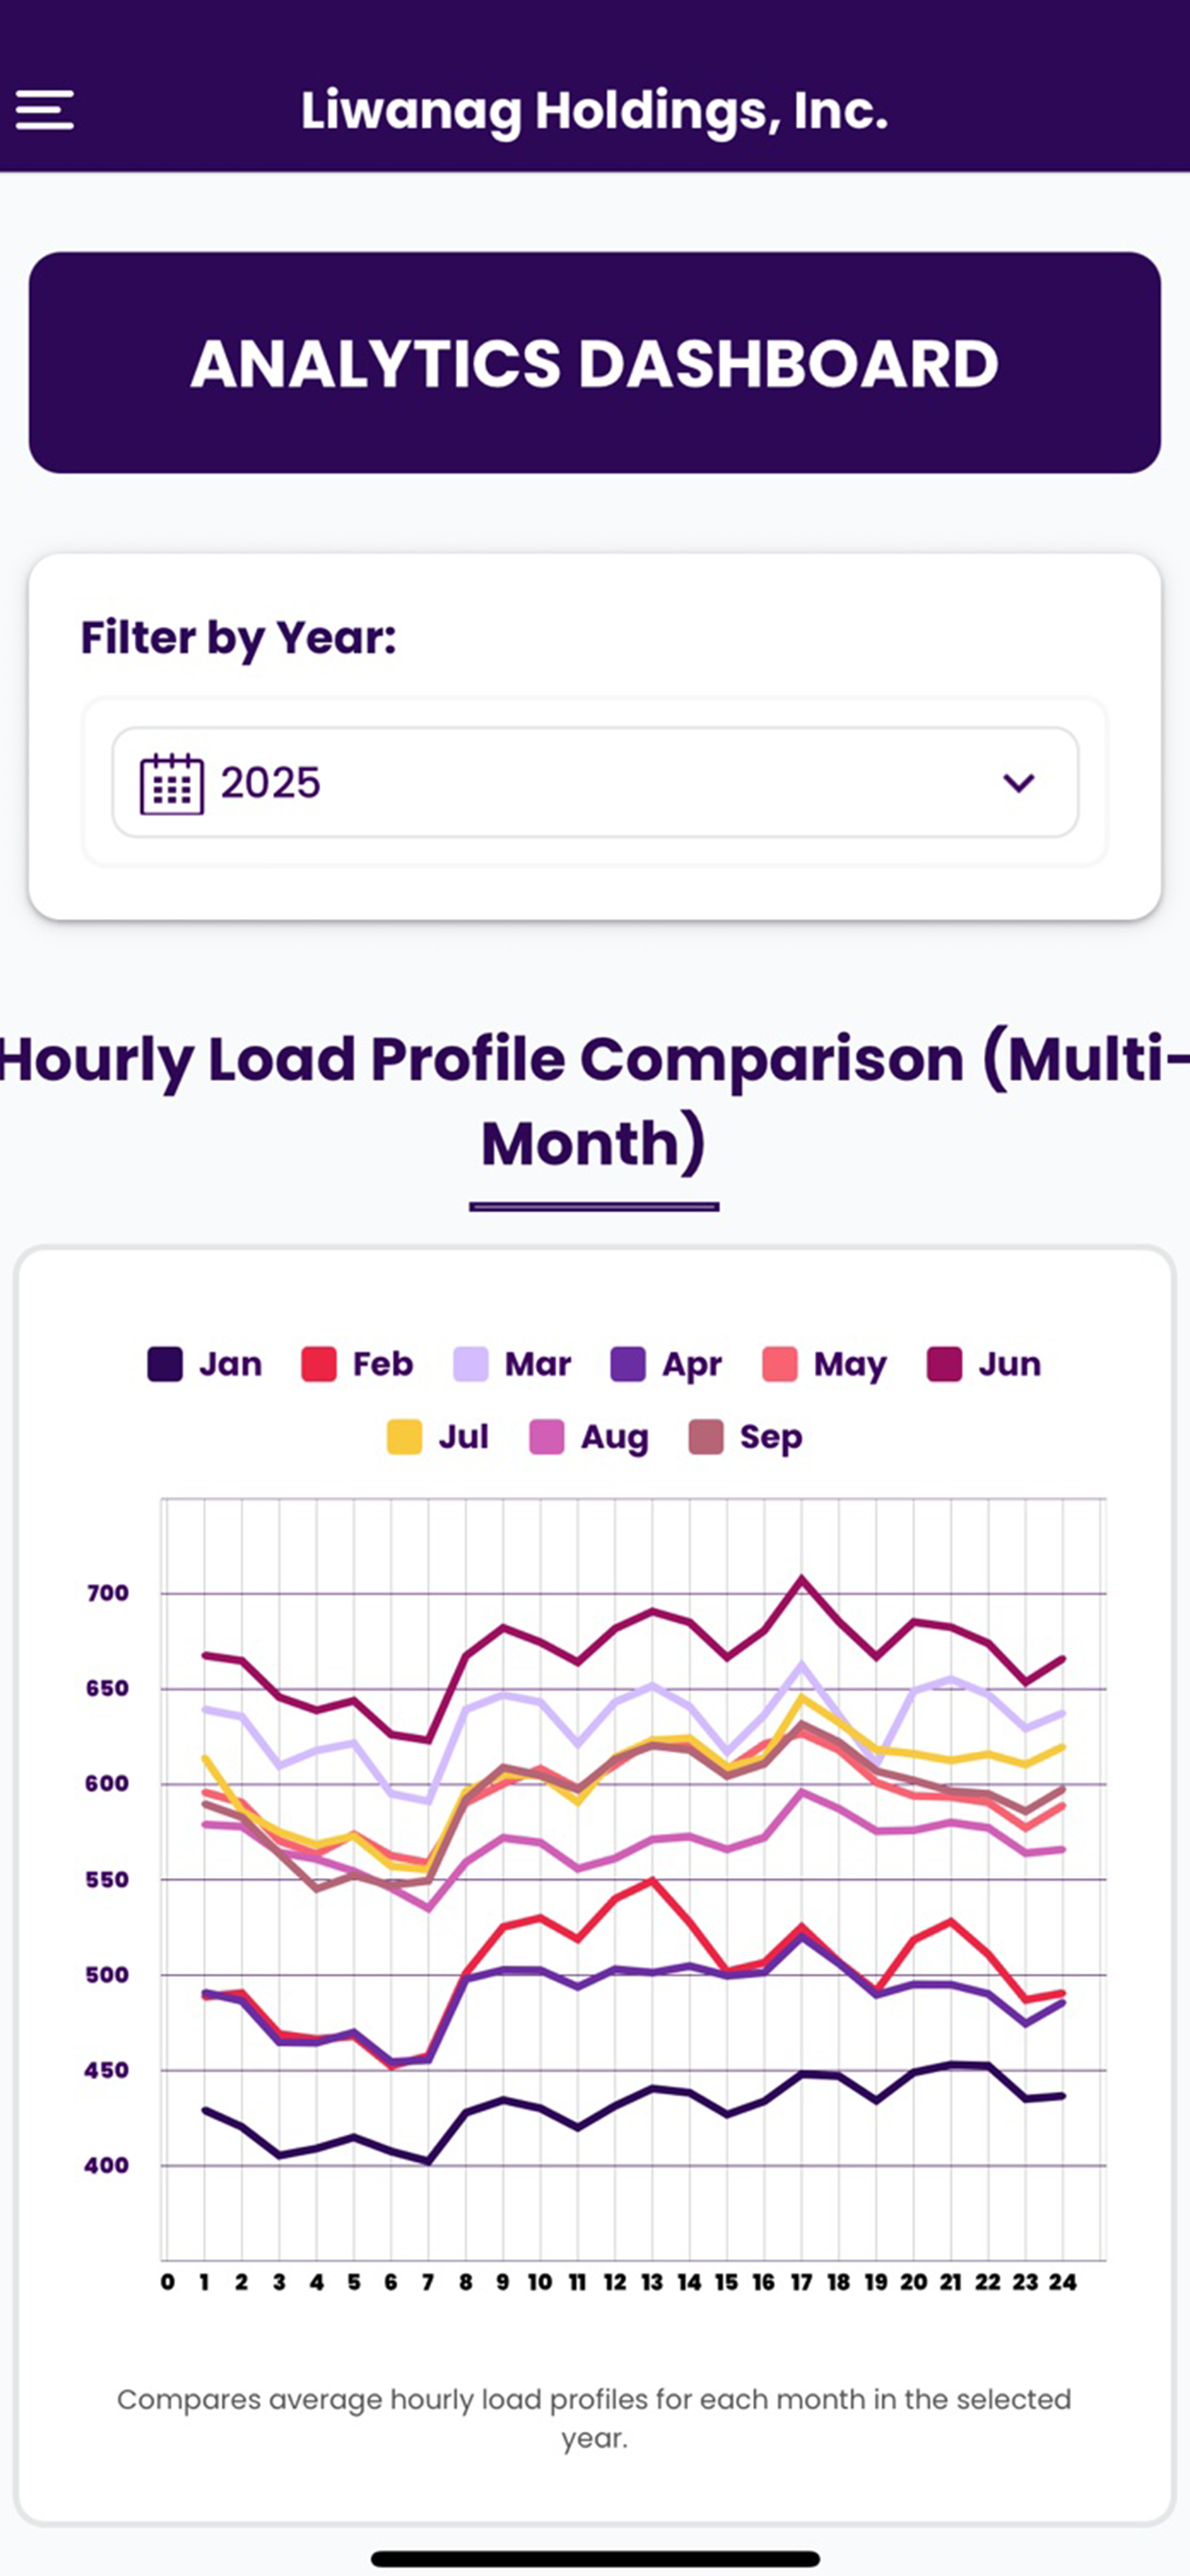The image size is (1190, 2576).
Task: Click the 550 y-axis label
Action: [108, 1879]
